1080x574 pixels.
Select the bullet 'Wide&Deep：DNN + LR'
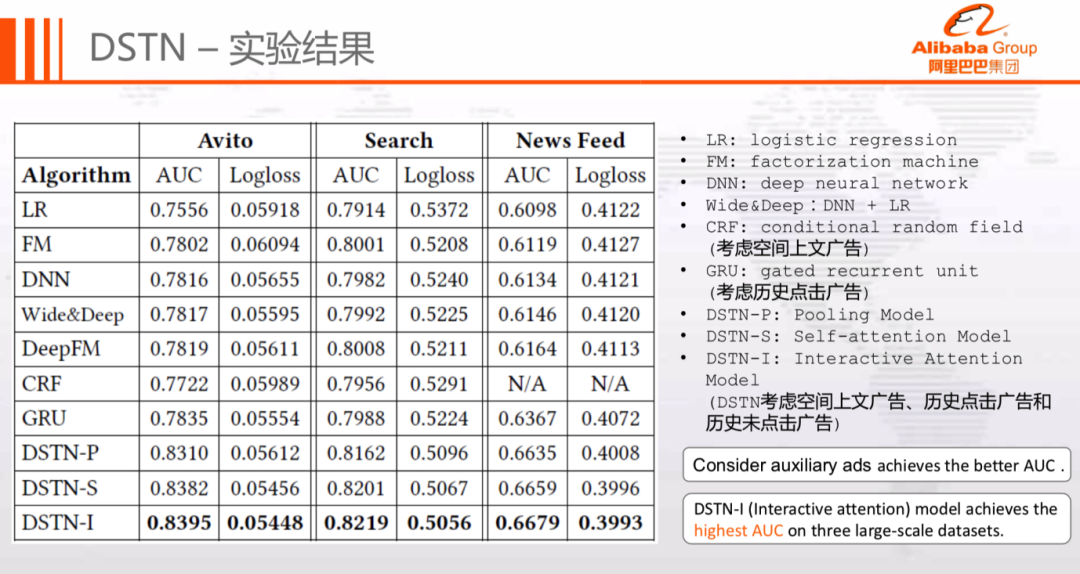tap(807, 205)
